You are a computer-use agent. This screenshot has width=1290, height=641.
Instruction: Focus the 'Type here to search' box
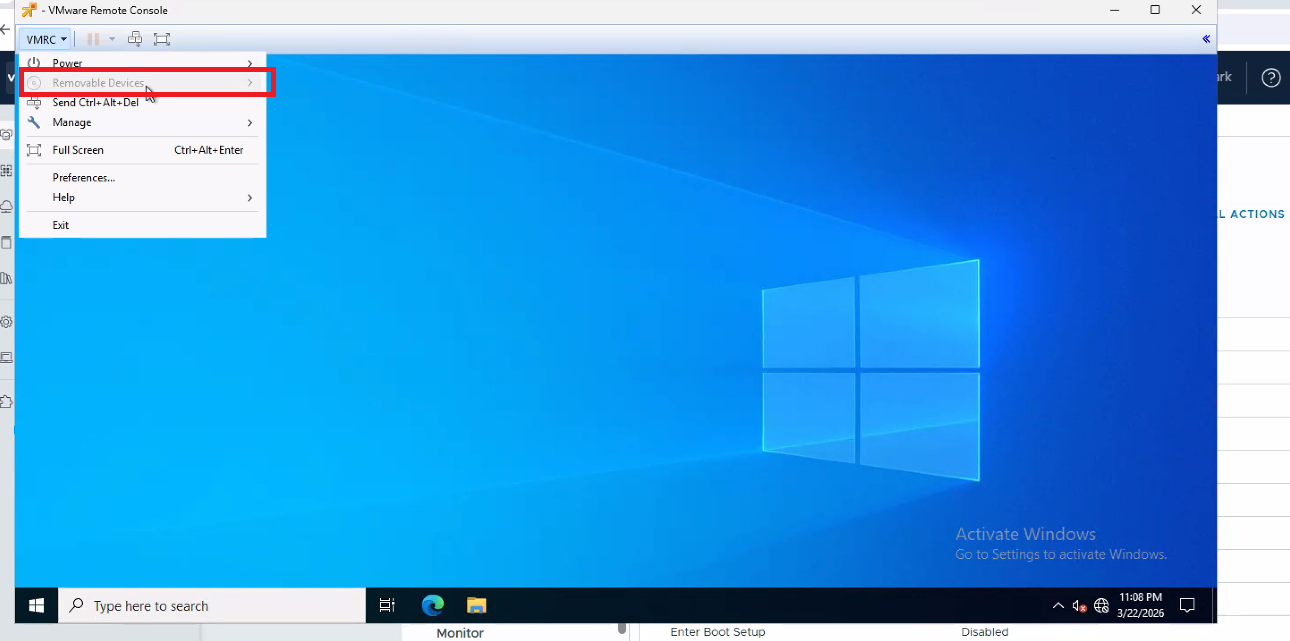pyautogui.click(x=212, y=605)
